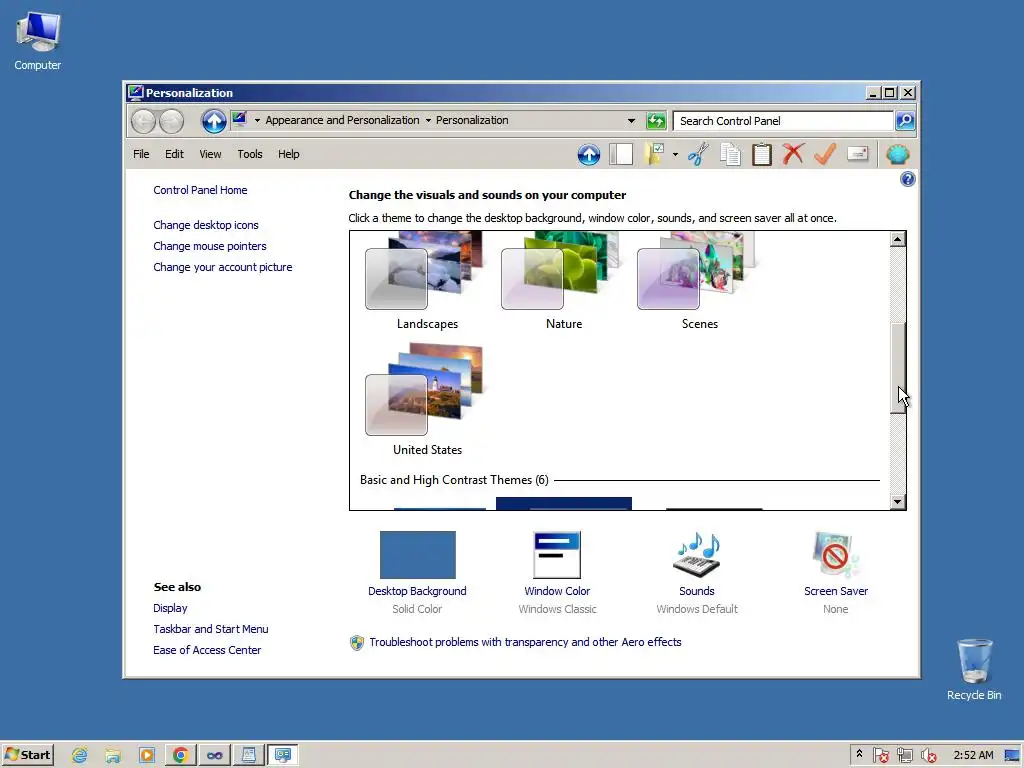Click the network tray icon
Screen dimensions: 1024x768
904,756
